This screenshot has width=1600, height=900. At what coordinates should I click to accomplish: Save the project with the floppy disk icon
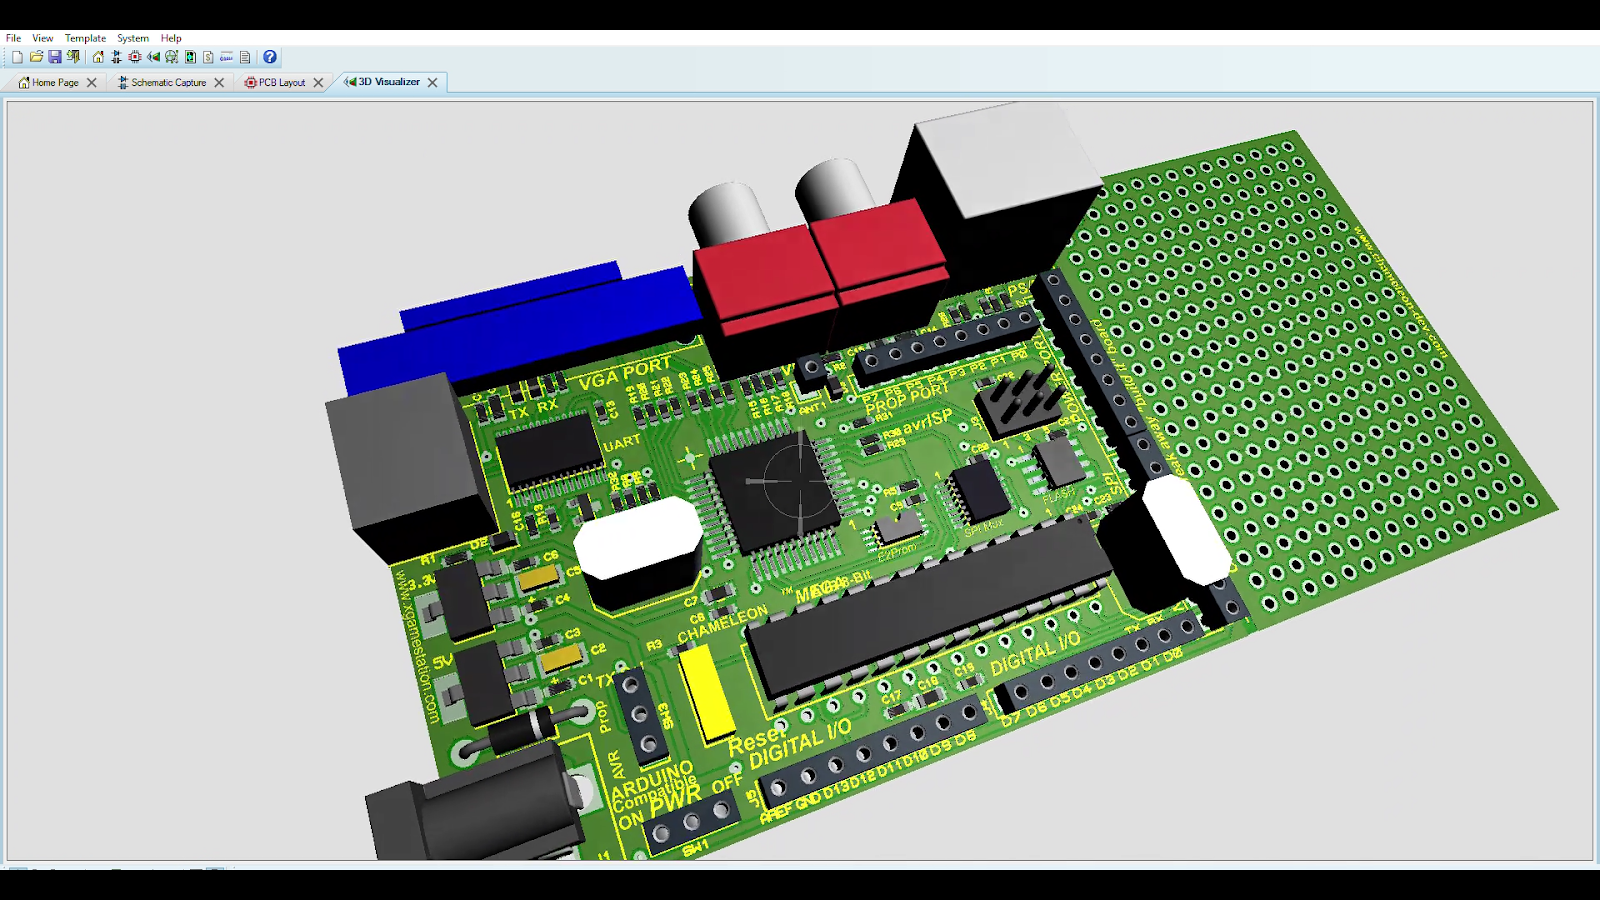[55, 57]
